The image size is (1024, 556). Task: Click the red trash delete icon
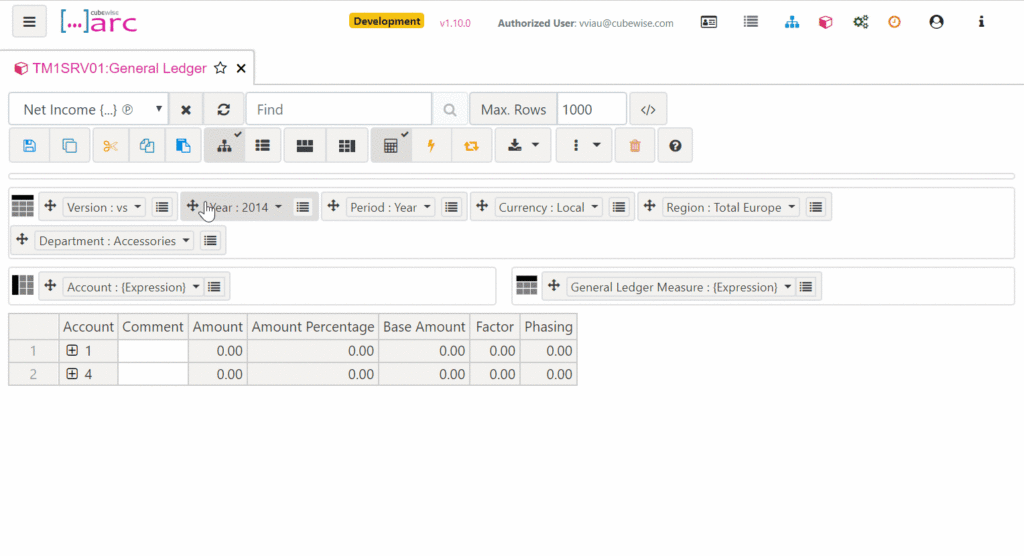(x=634, y=146)
